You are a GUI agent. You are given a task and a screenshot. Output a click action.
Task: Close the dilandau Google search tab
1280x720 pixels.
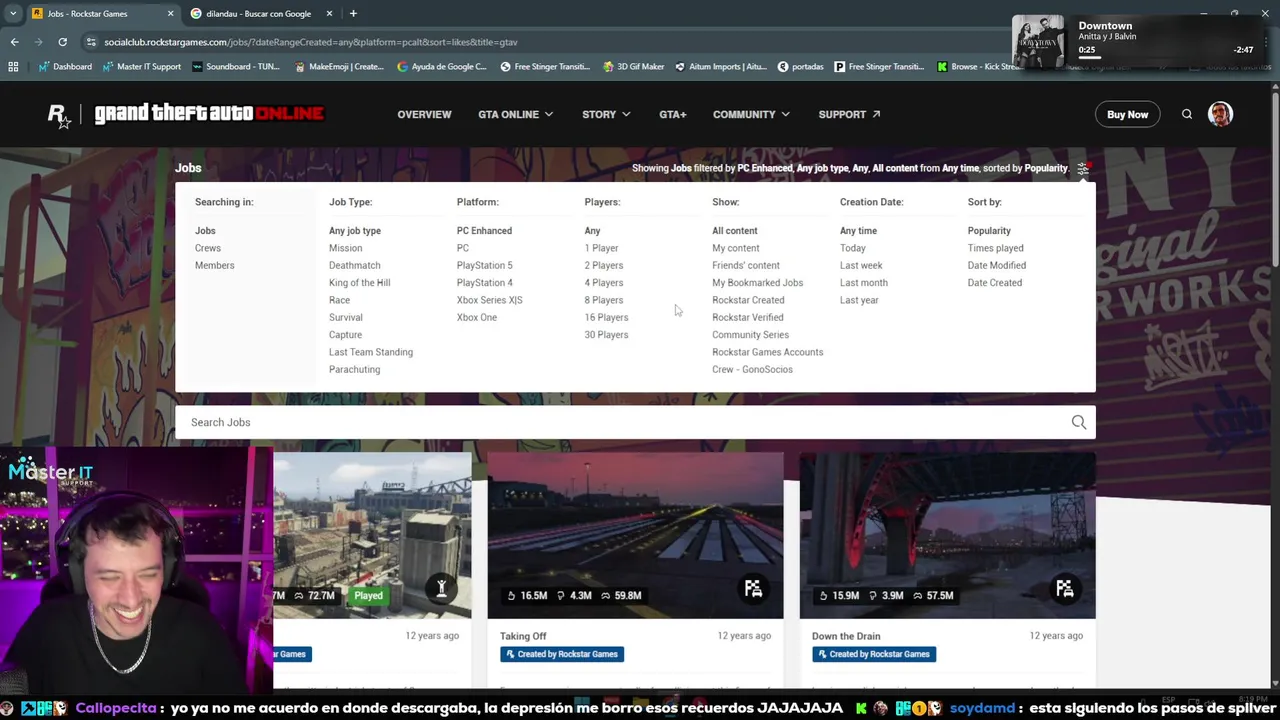coord(329,13)
